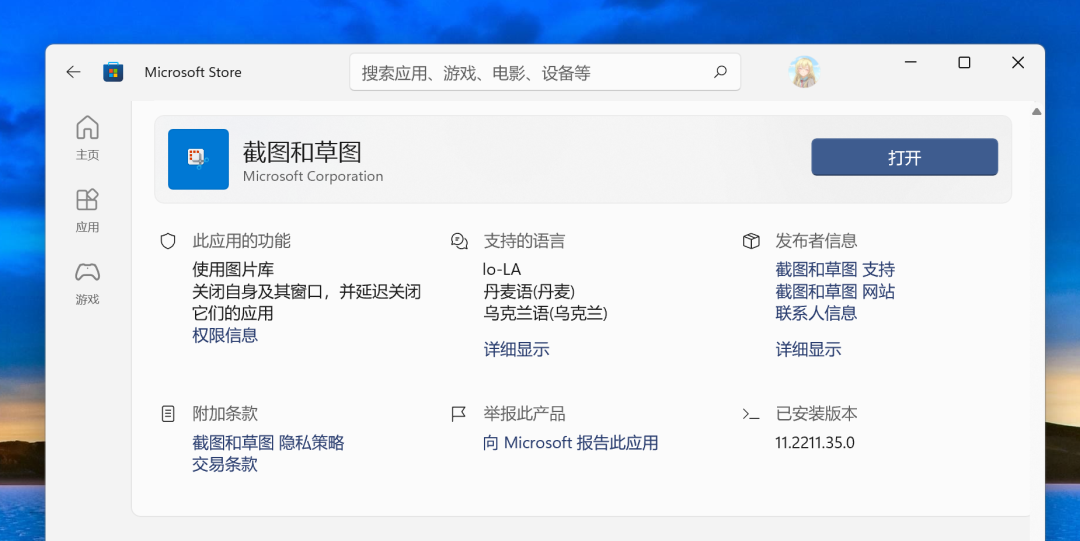Click the 此应用的功能 heading

coord(242,241)
